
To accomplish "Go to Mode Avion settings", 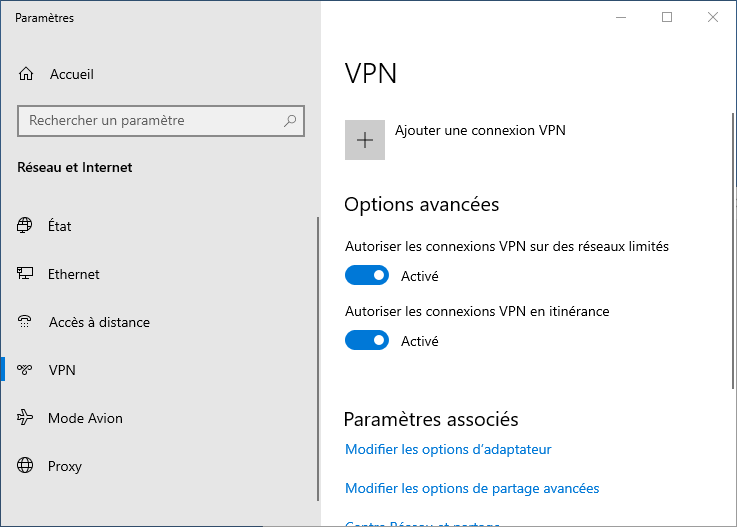I will point(85,418).
